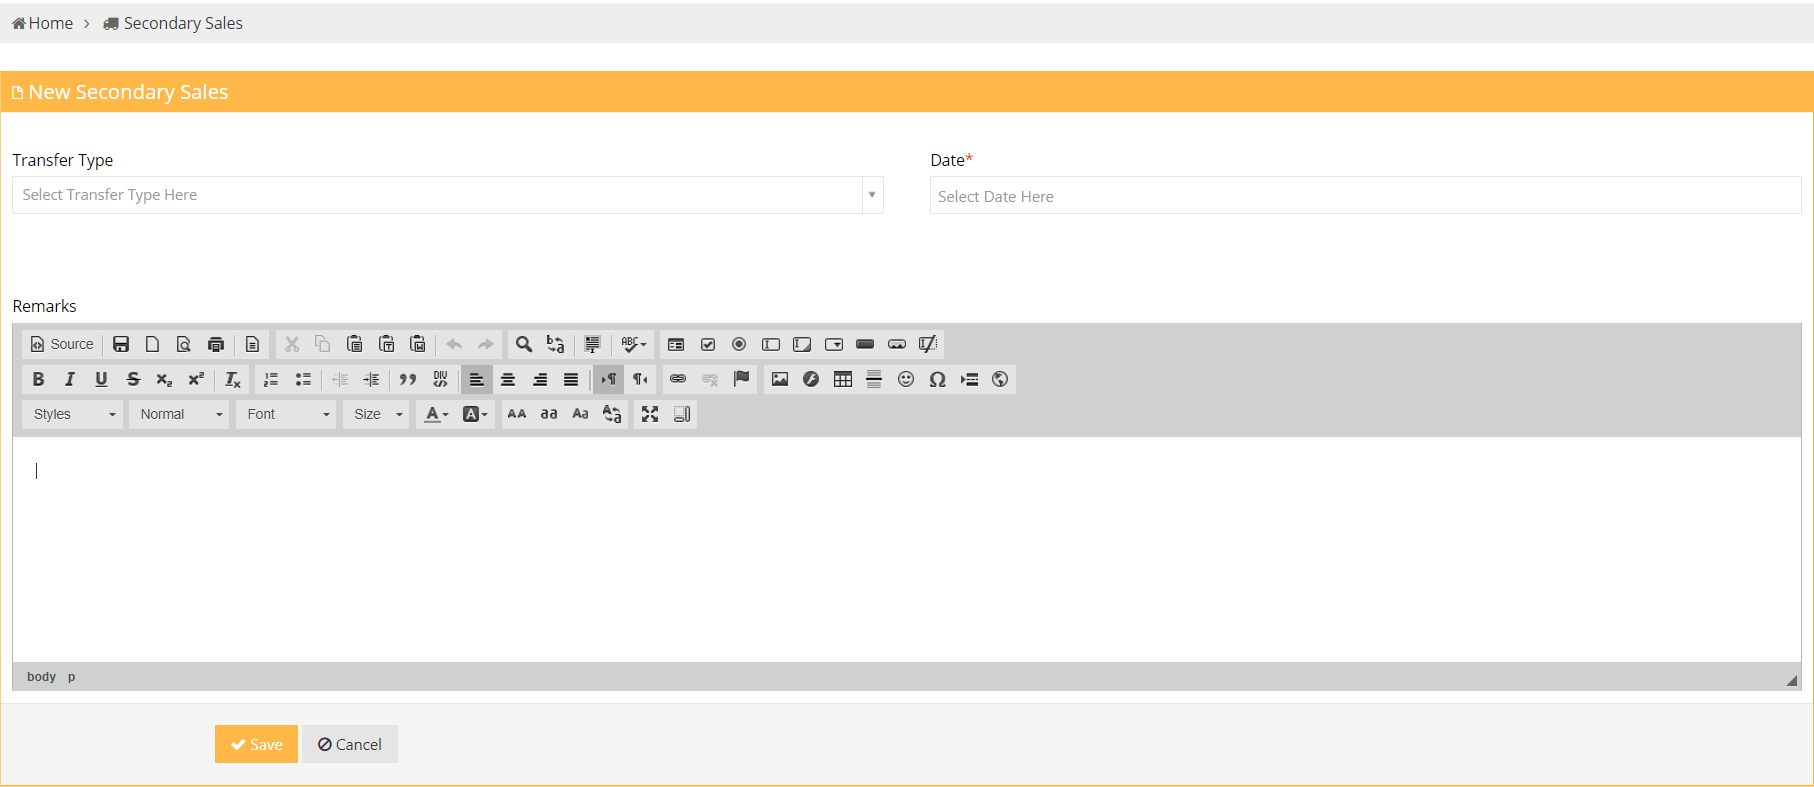This screenshot has height=787, width=1814.
Task: Toggle Bold formatting
Action: [38, 379]
